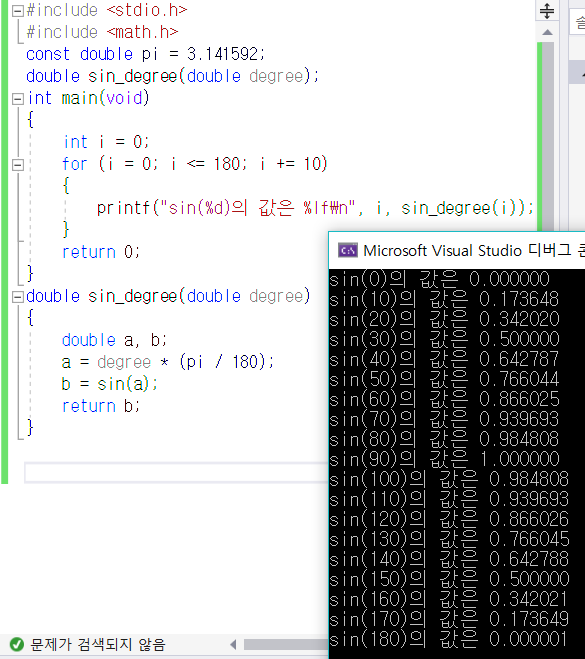Click the empty input box below the code
585x659 pixels.
177,473
